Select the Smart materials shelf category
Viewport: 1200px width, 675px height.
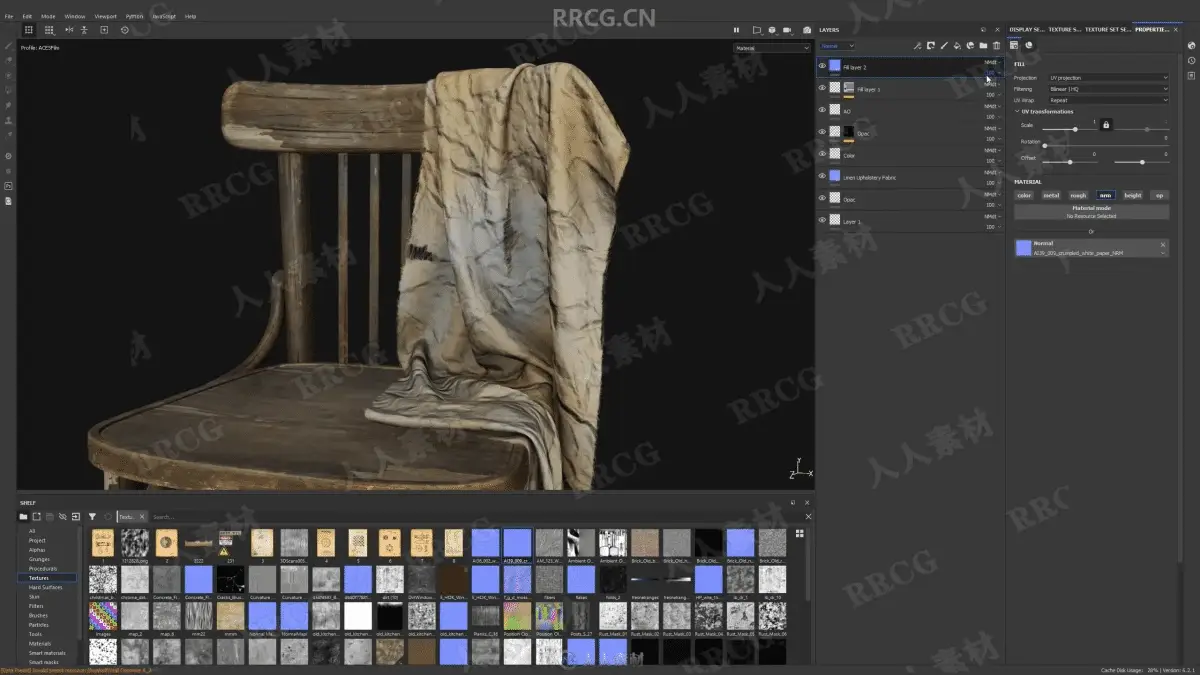point(46,653)
